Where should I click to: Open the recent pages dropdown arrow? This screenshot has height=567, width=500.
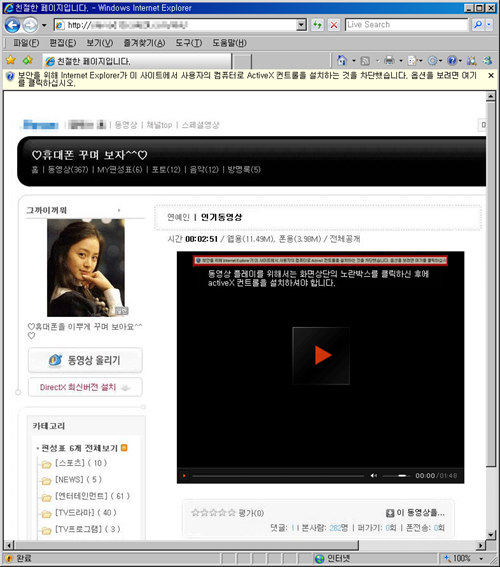click(44, 25)
